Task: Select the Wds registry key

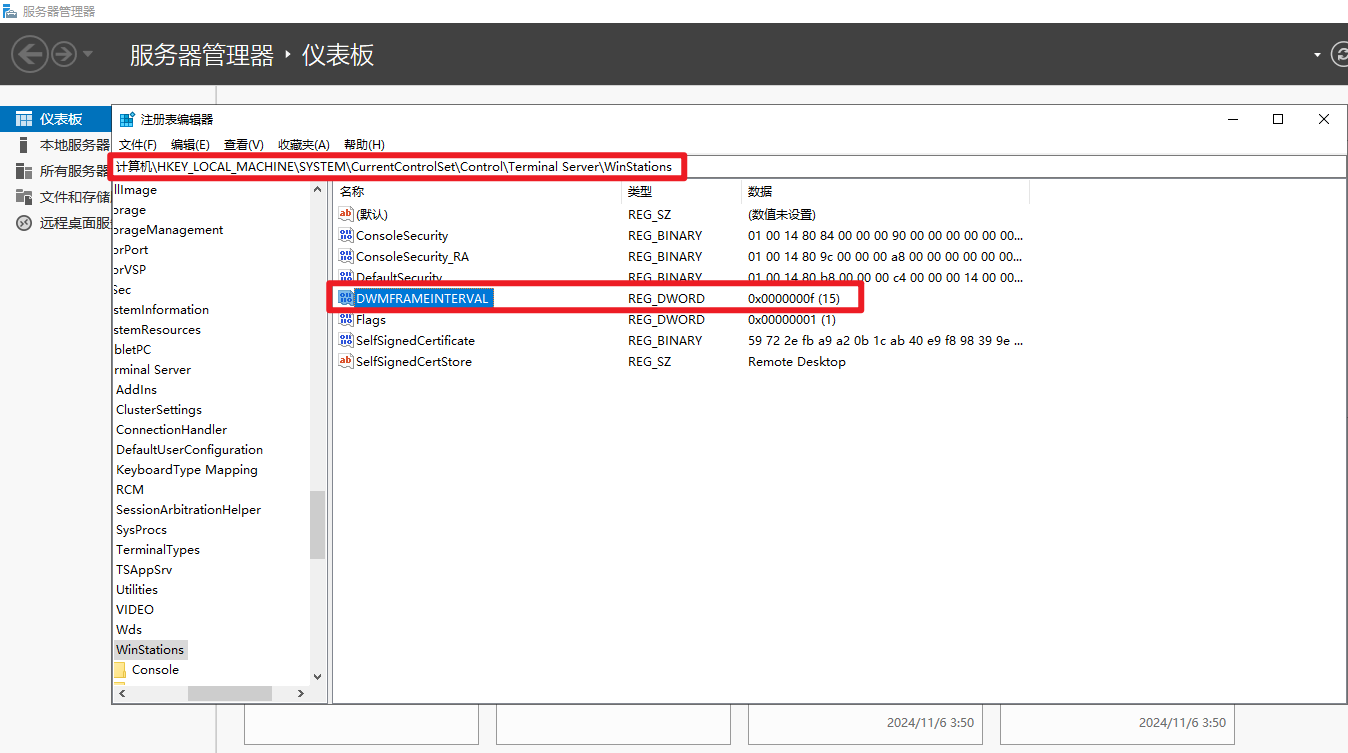Action: 129,630
